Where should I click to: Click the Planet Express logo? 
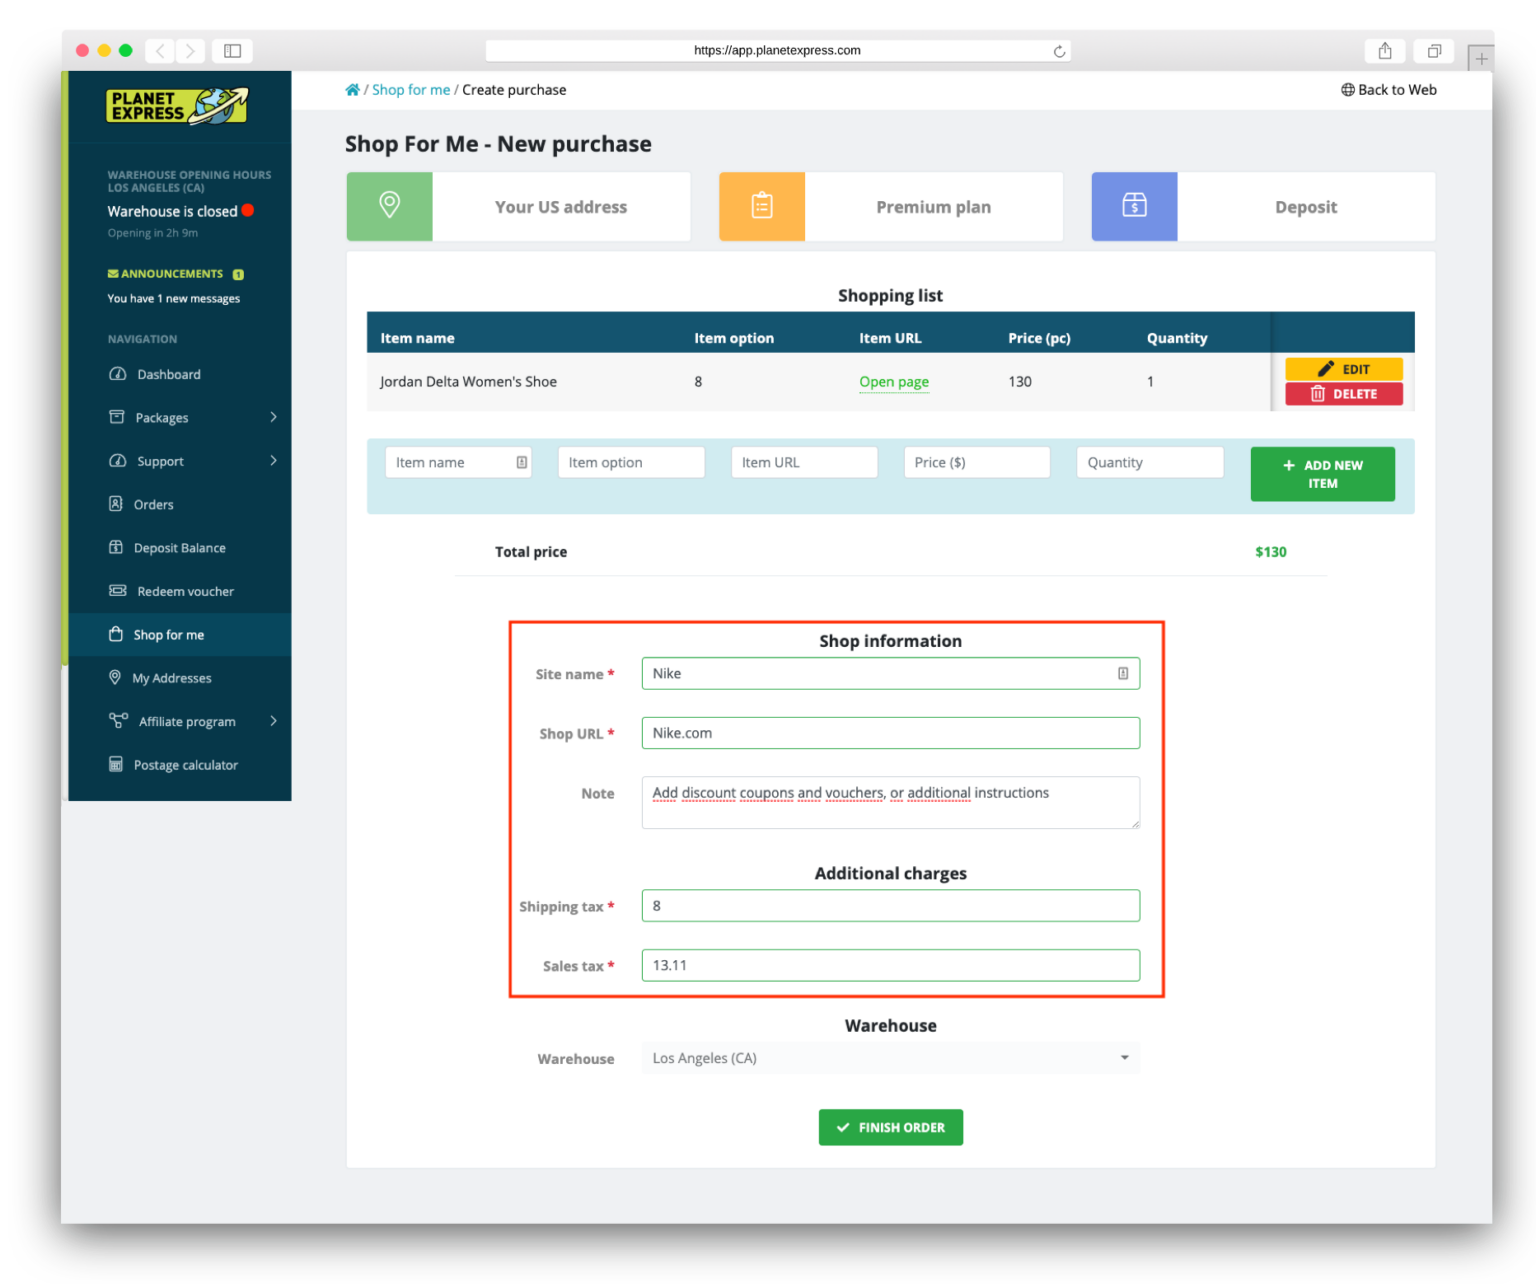pyautogui.click(x=177, y=106)
